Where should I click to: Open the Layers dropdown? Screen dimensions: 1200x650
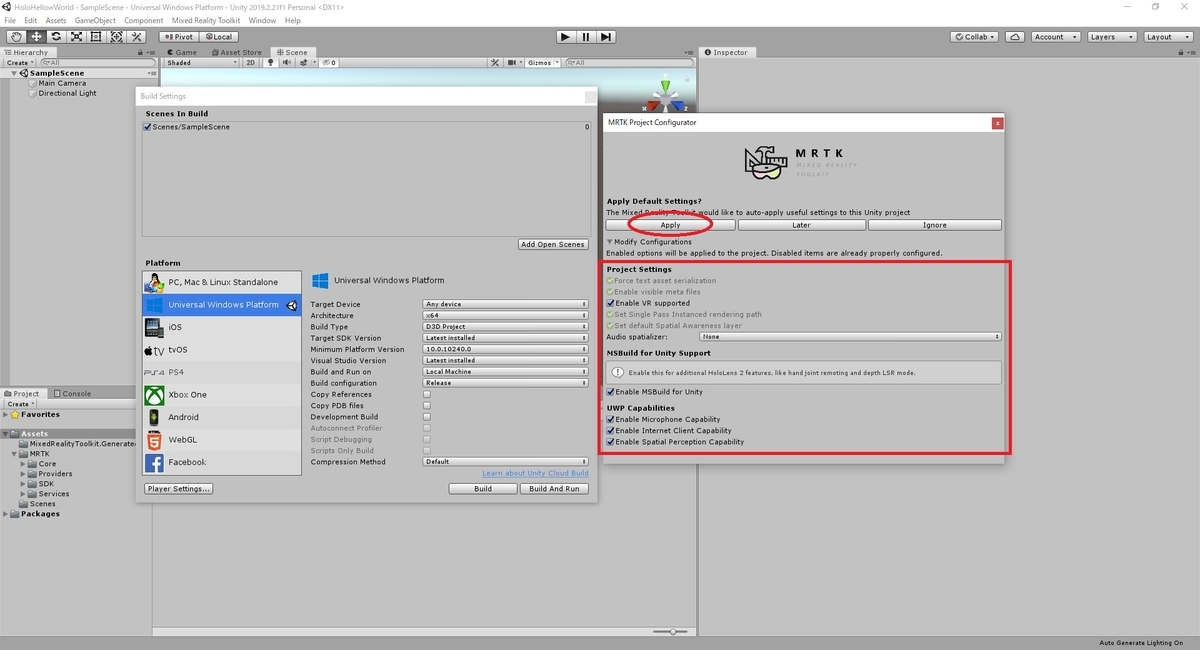click(x=1110, y=37)
